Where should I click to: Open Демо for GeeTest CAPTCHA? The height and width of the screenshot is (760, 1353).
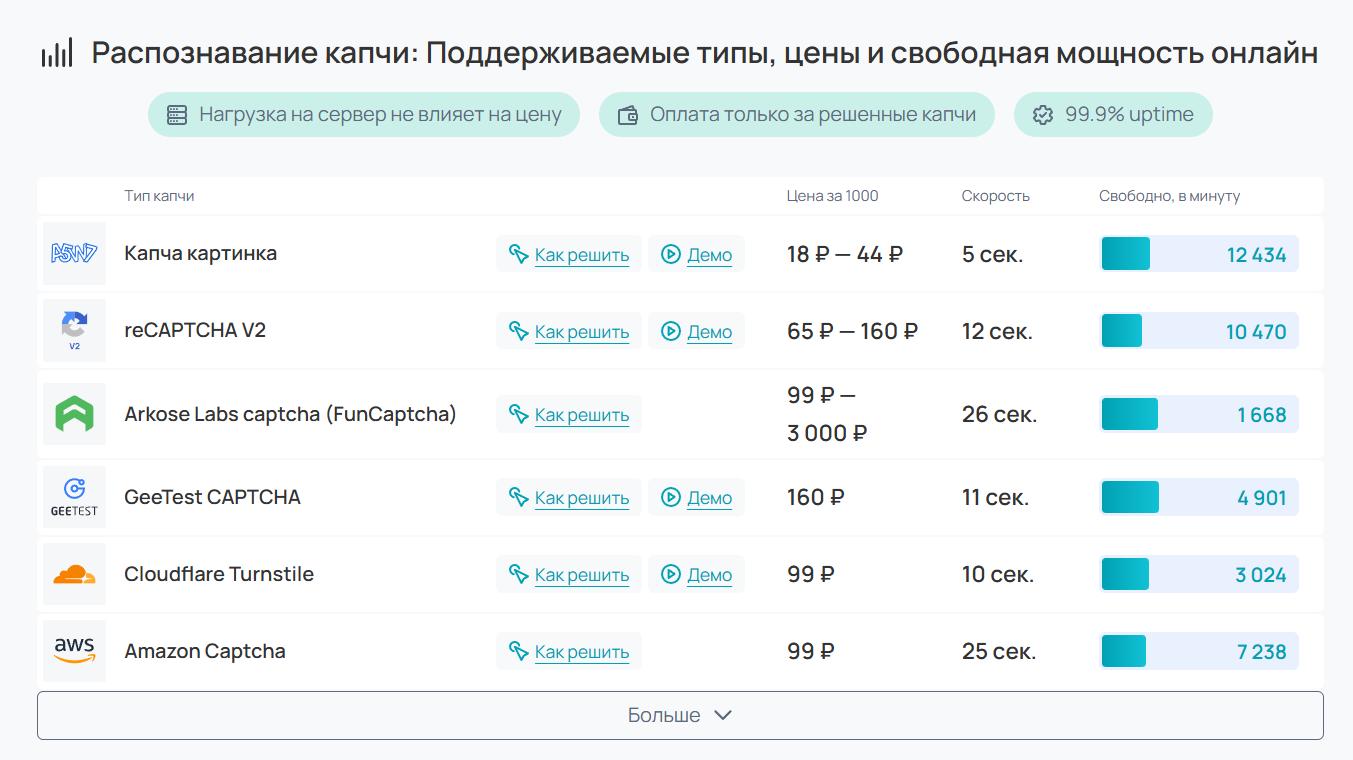coord(697,497)
